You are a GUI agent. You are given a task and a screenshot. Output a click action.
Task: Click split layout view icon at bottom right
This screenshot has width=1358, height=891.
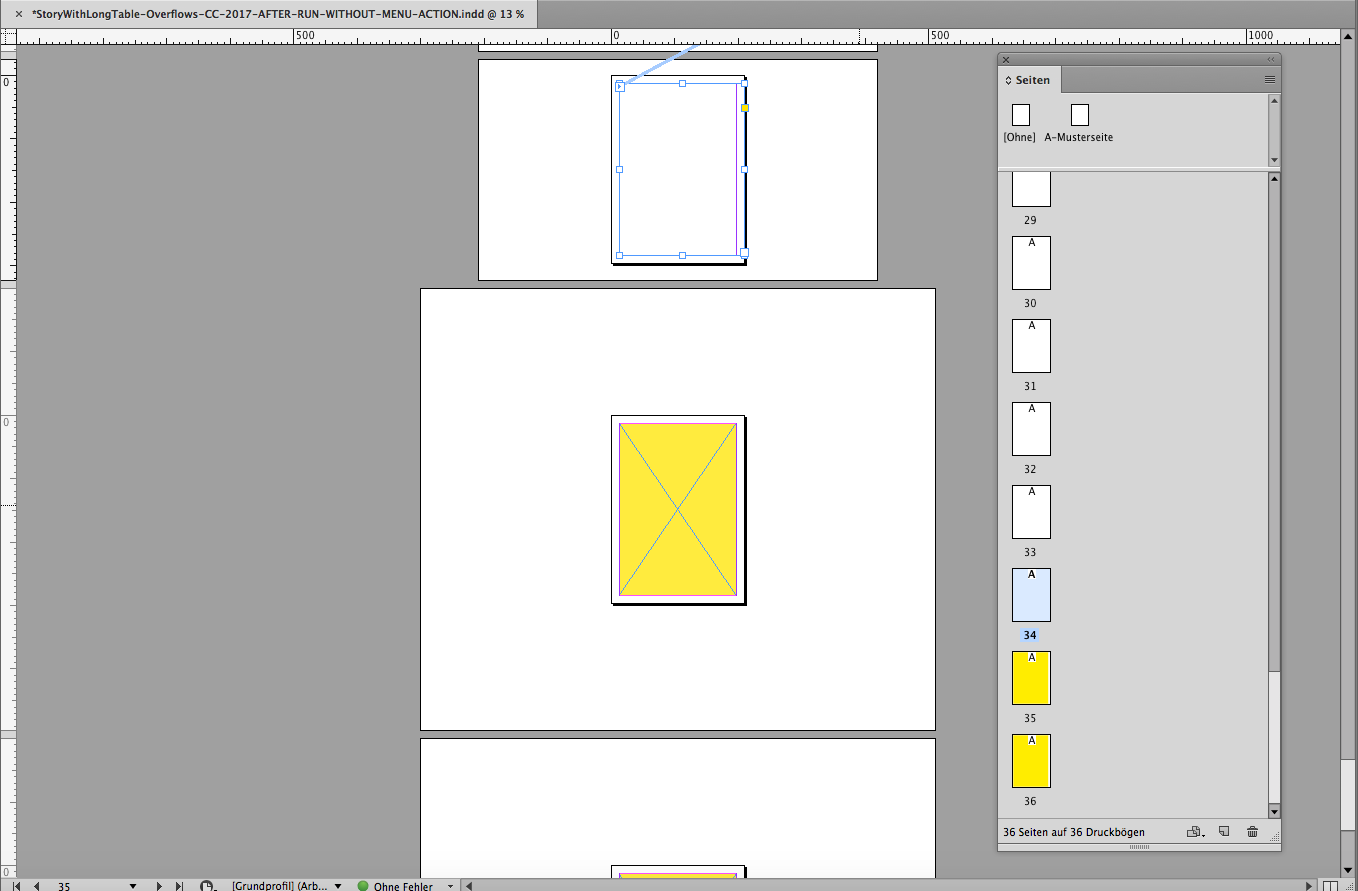click(1330, 886)
